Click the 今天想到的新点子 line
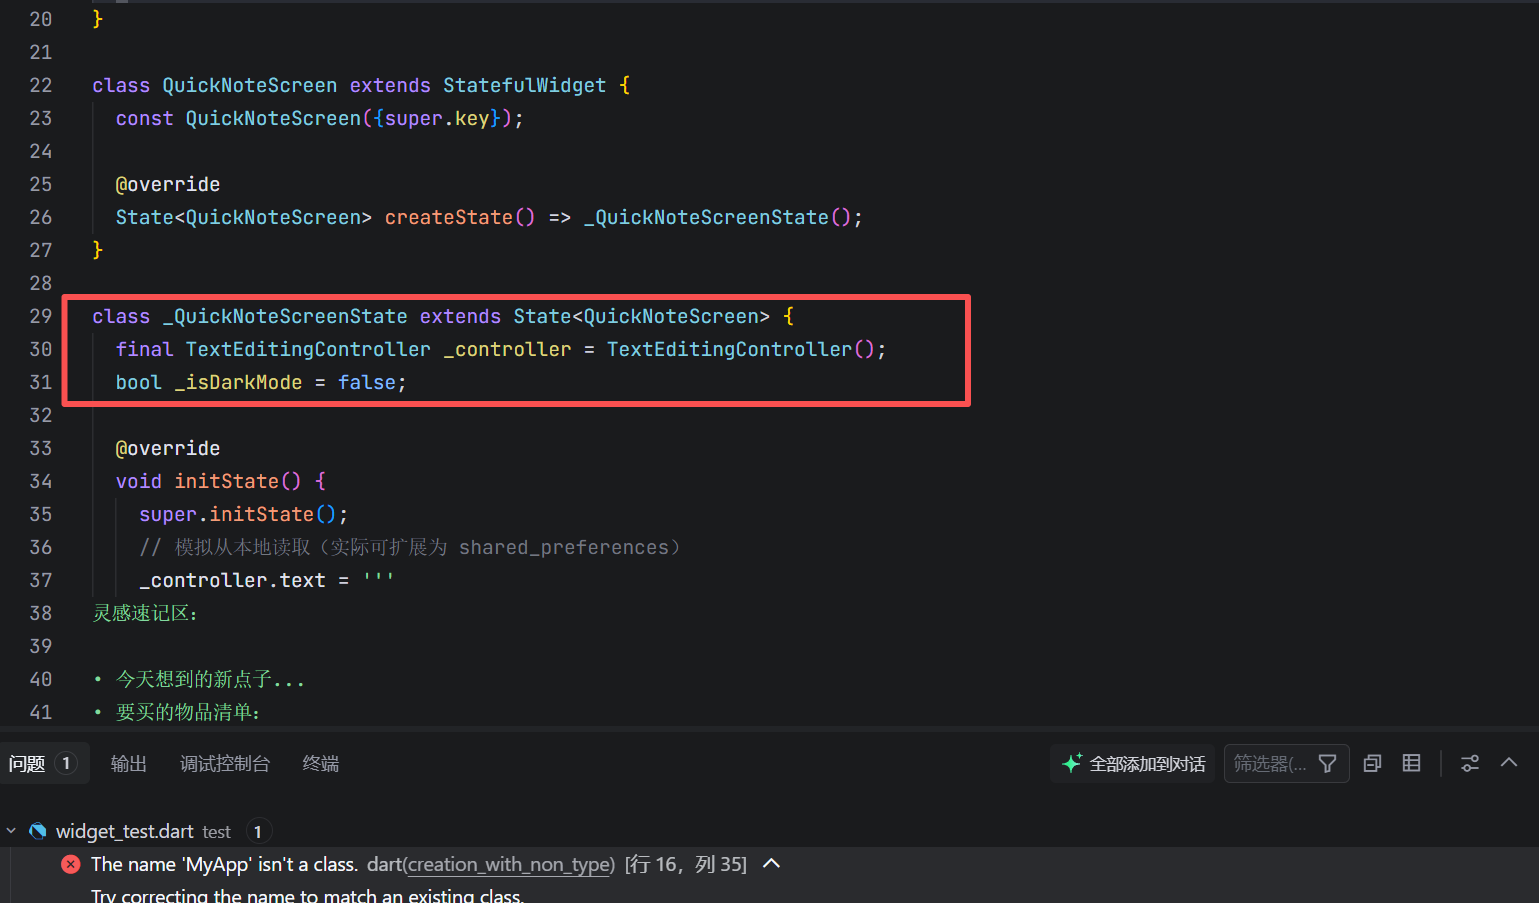 (x=199, y=679)
